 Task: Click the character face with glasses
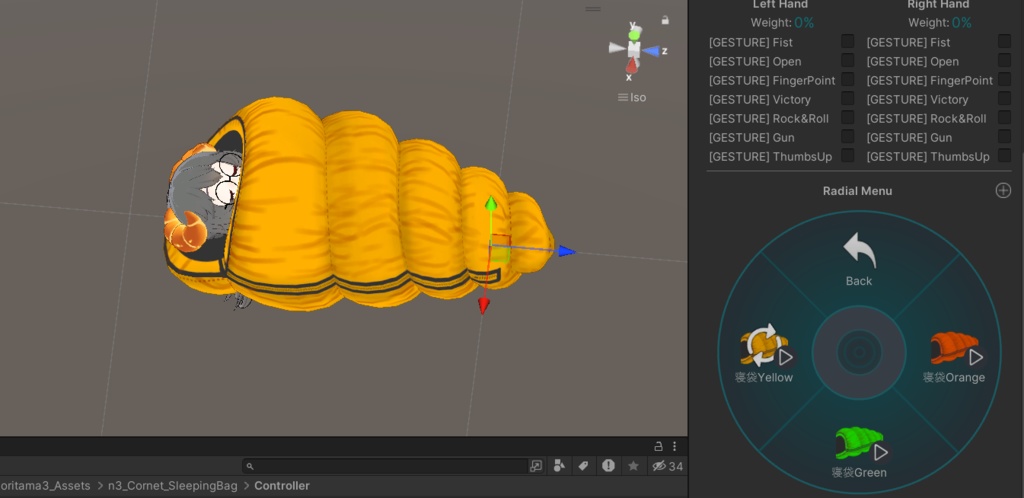(227, 181)
